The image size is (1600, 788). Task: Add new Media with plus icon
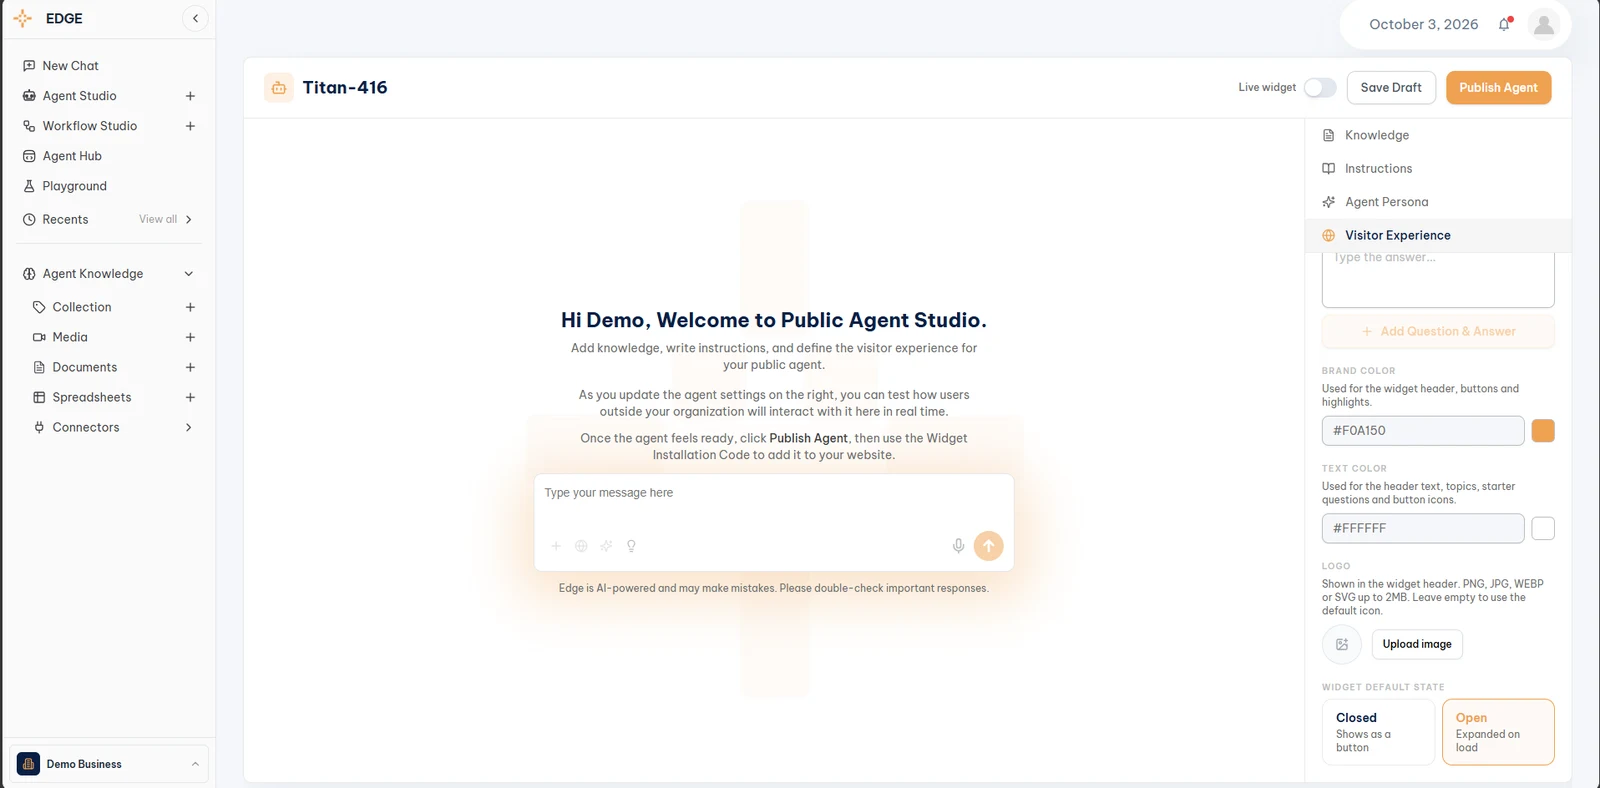click(190, 337)
